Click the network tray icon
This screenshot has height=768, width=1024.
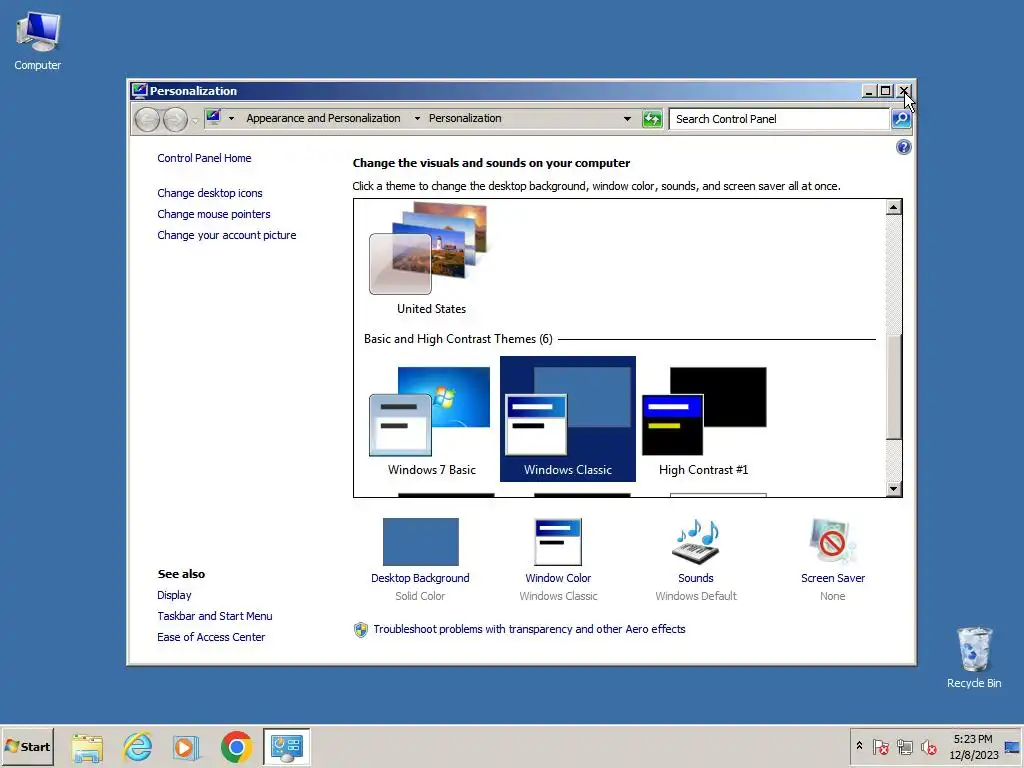[905, 746]
